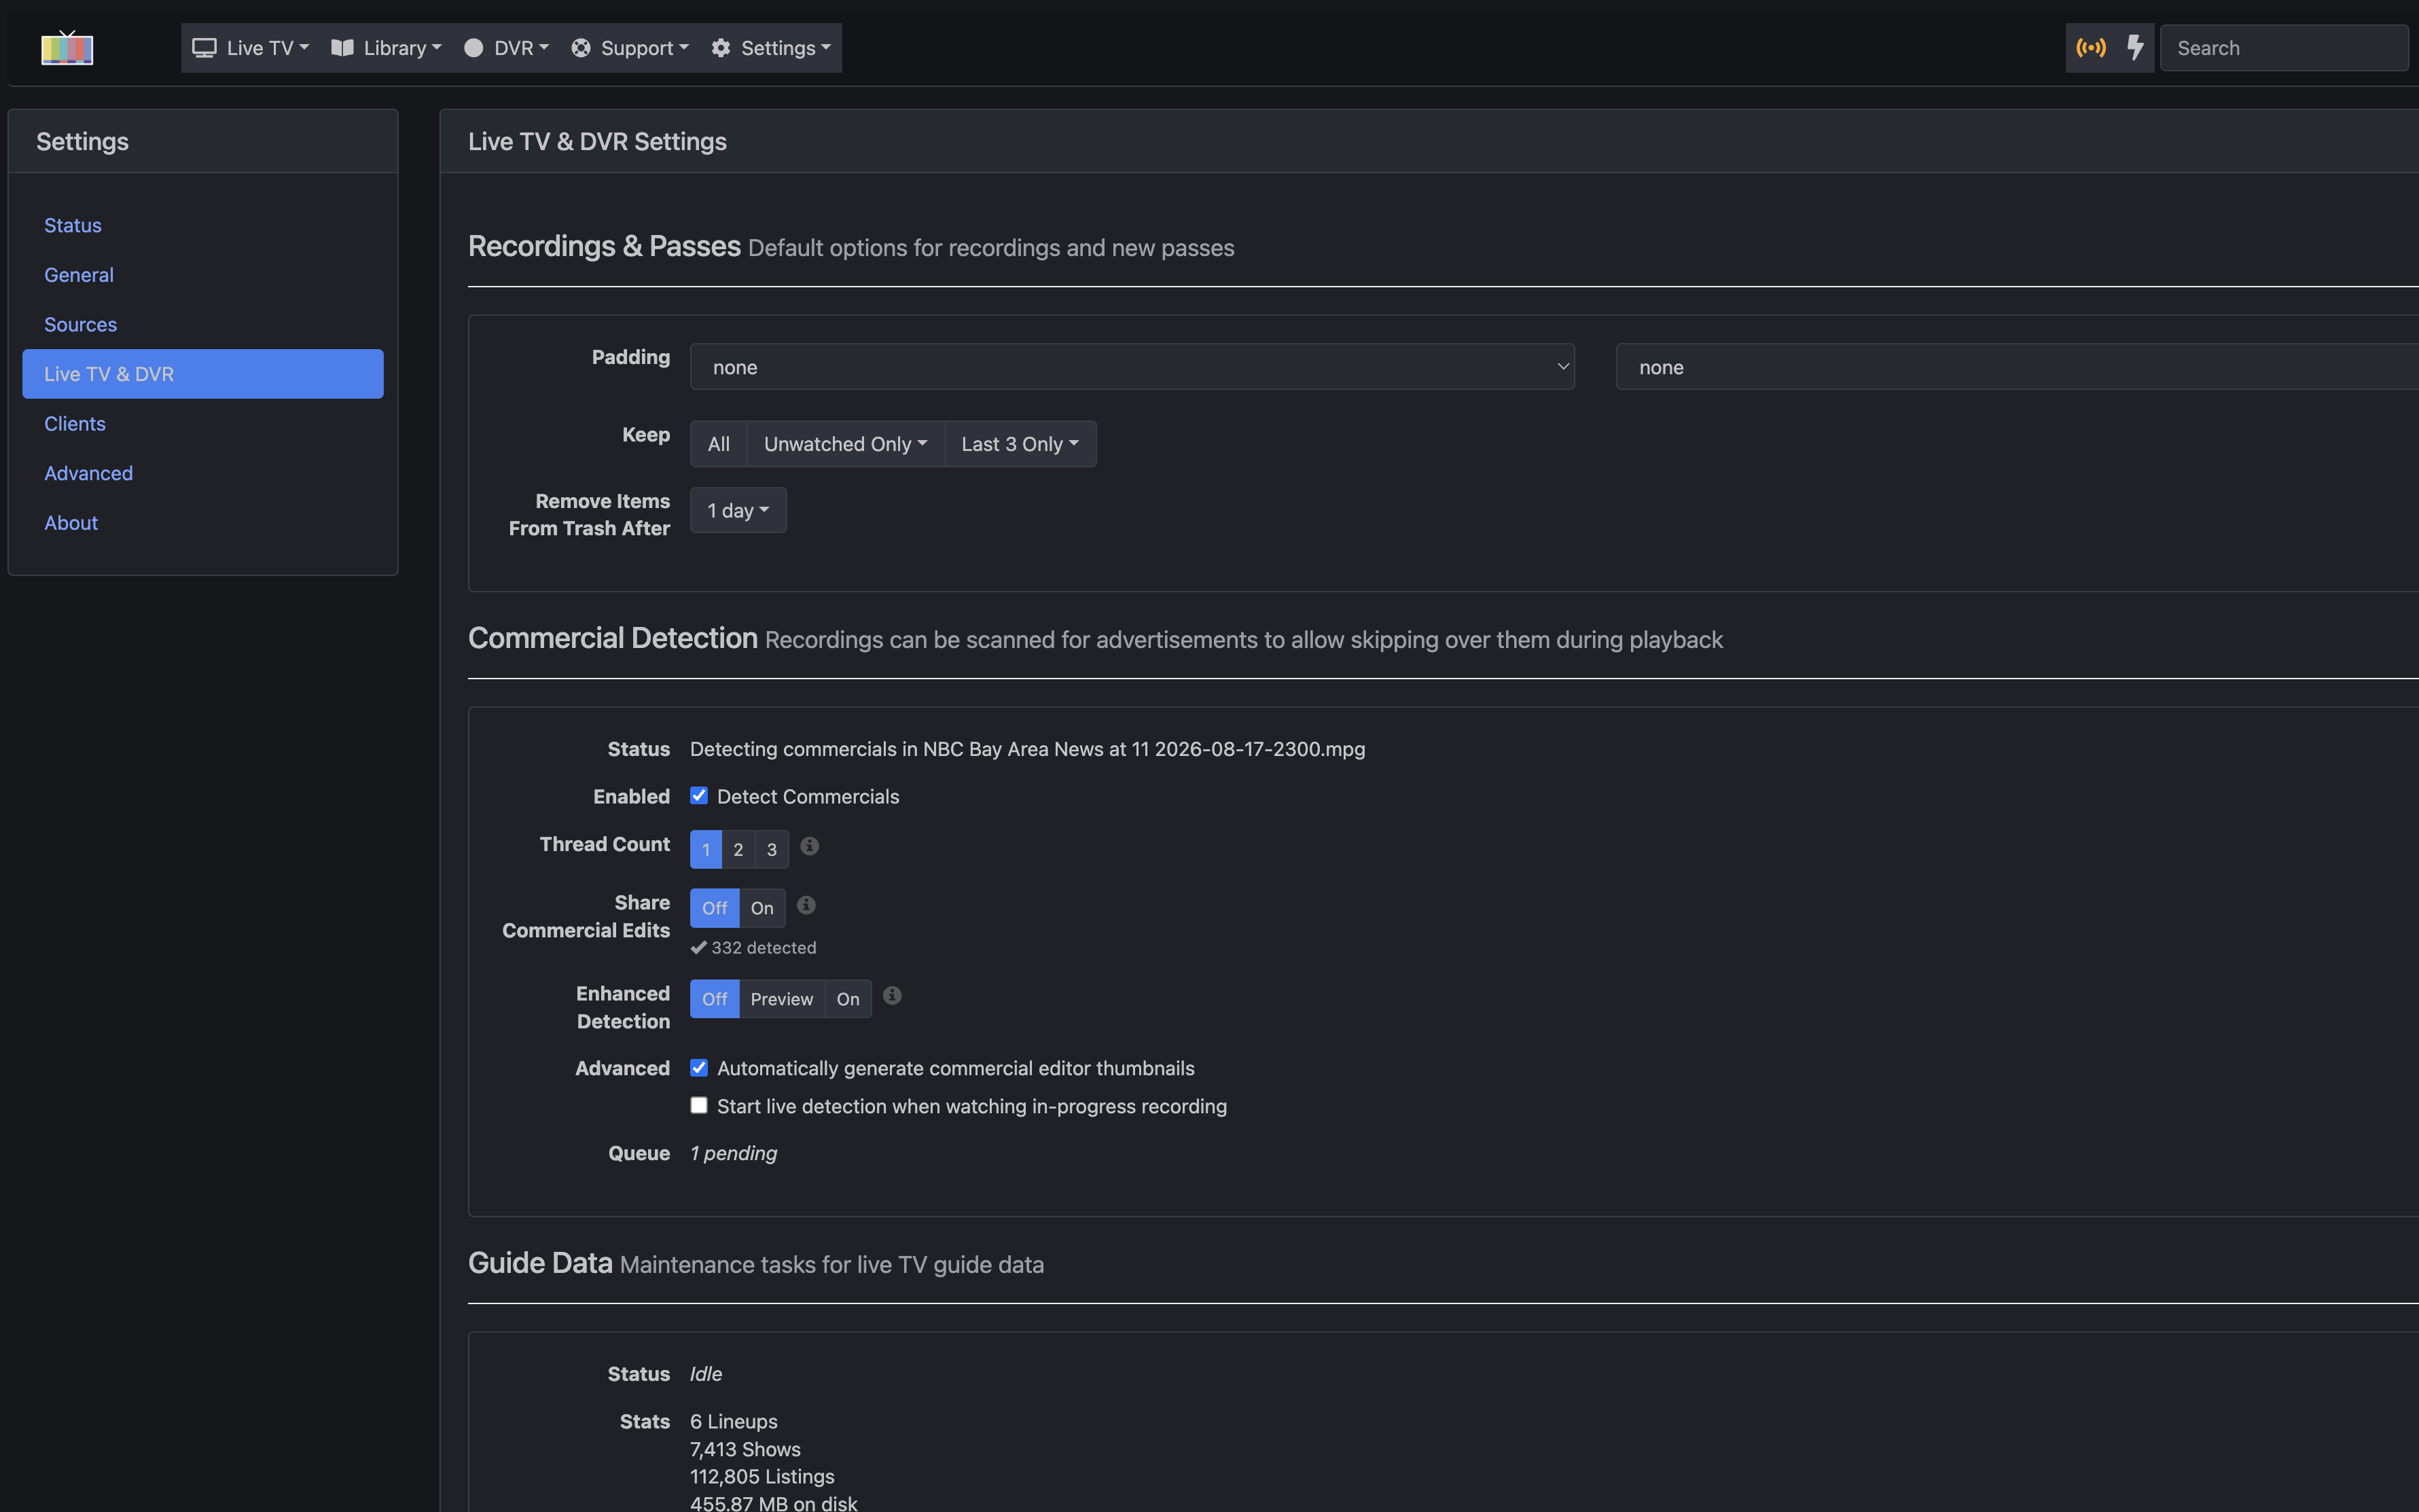Open the Settings top menu
2419x1512 pixels.
771,48
